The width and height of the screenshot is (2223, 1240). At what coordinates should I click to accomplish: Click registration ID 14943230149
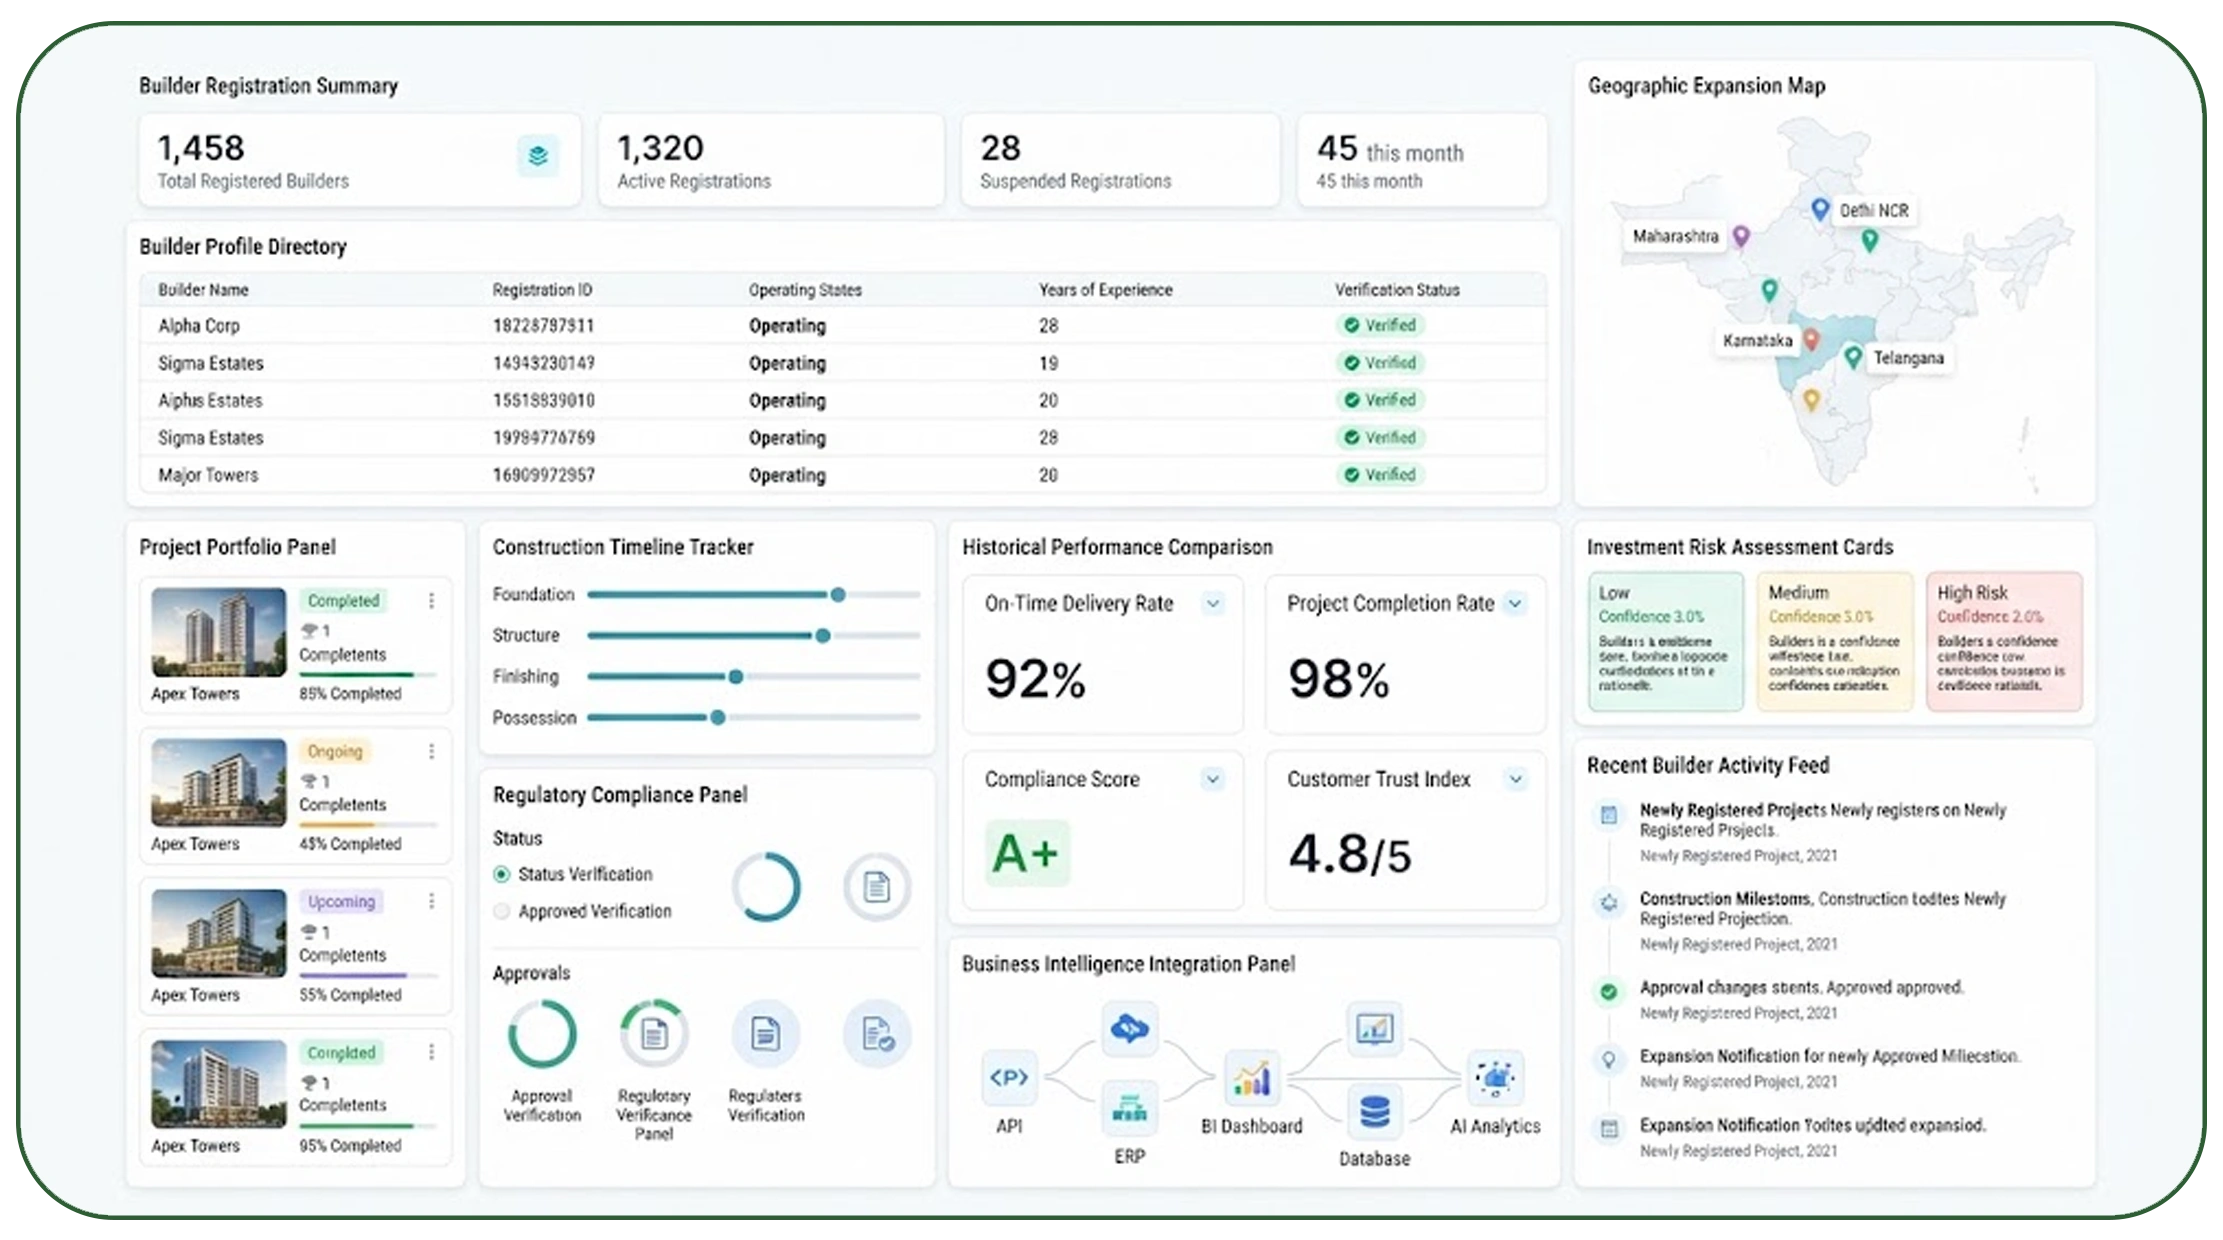click(x=543, y=363)
